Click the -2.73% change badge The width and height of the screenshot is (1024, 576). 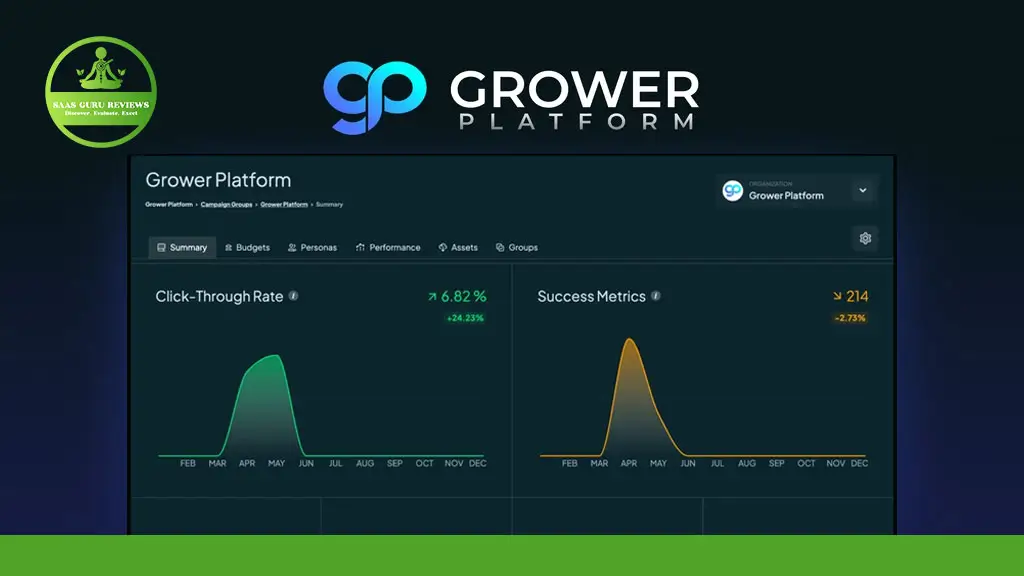pyautogui.click(x=850, y=318)
